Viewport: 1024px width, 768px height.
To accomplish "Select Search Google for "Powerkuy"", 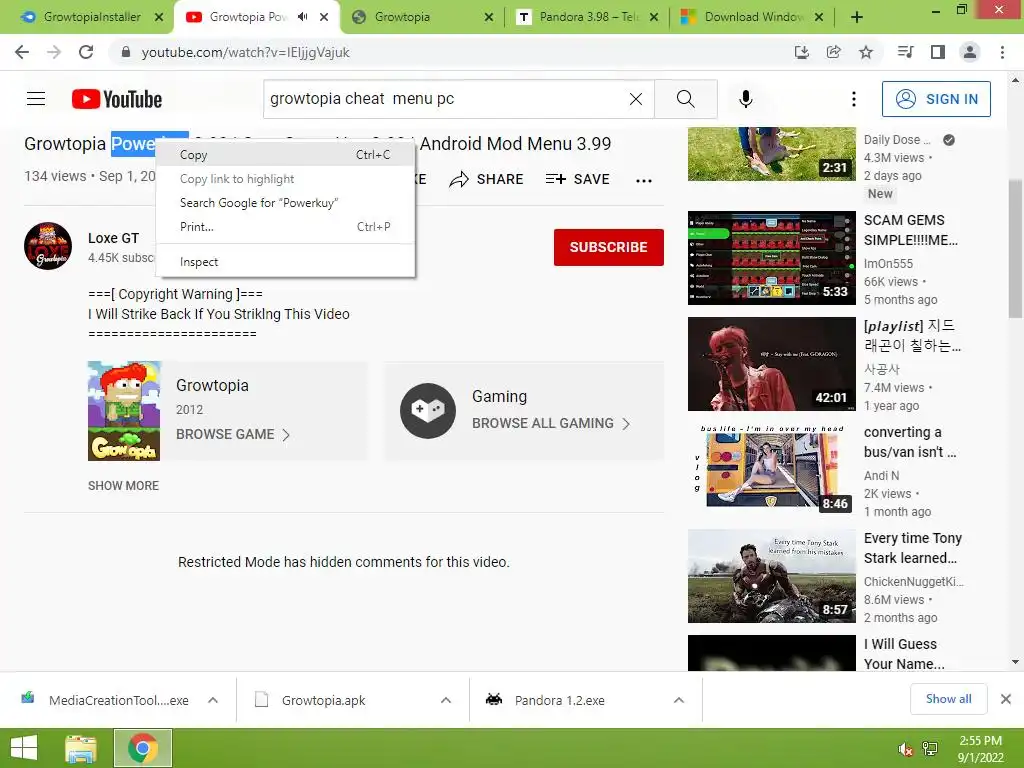I will 285,203.
